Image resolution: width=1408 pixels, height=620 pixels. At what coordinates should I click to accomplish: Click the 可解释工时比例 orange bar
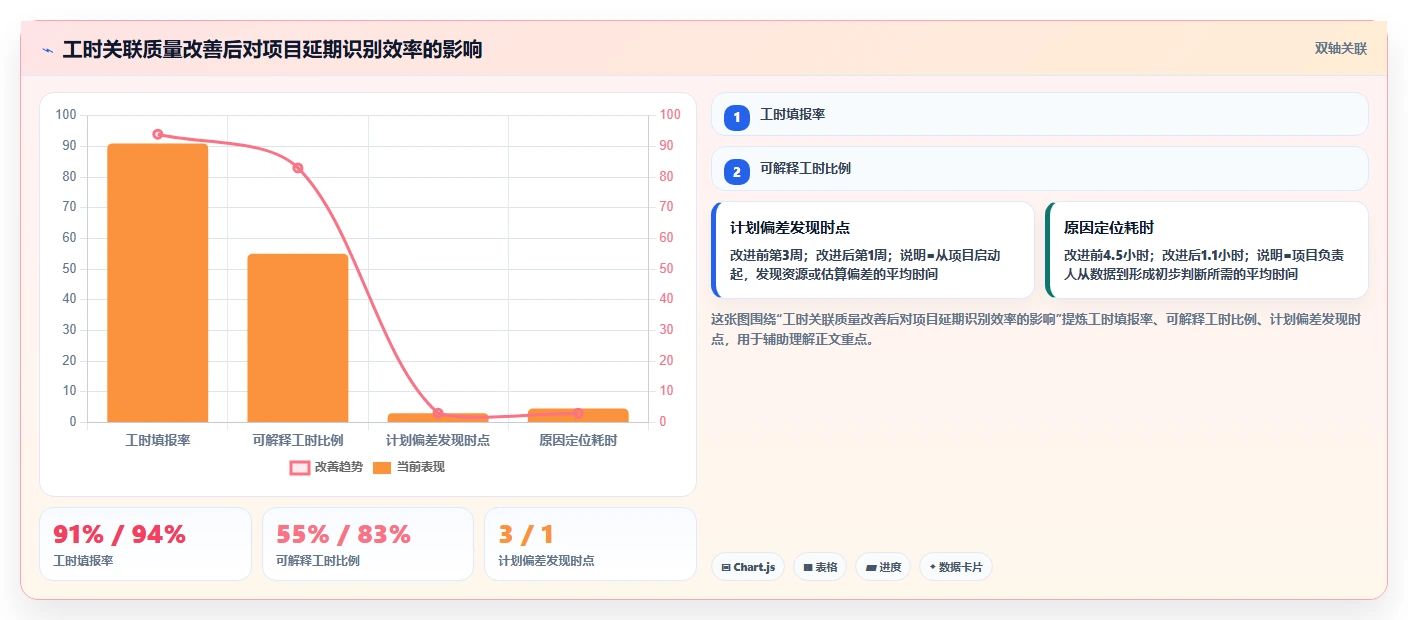(298, 338)
